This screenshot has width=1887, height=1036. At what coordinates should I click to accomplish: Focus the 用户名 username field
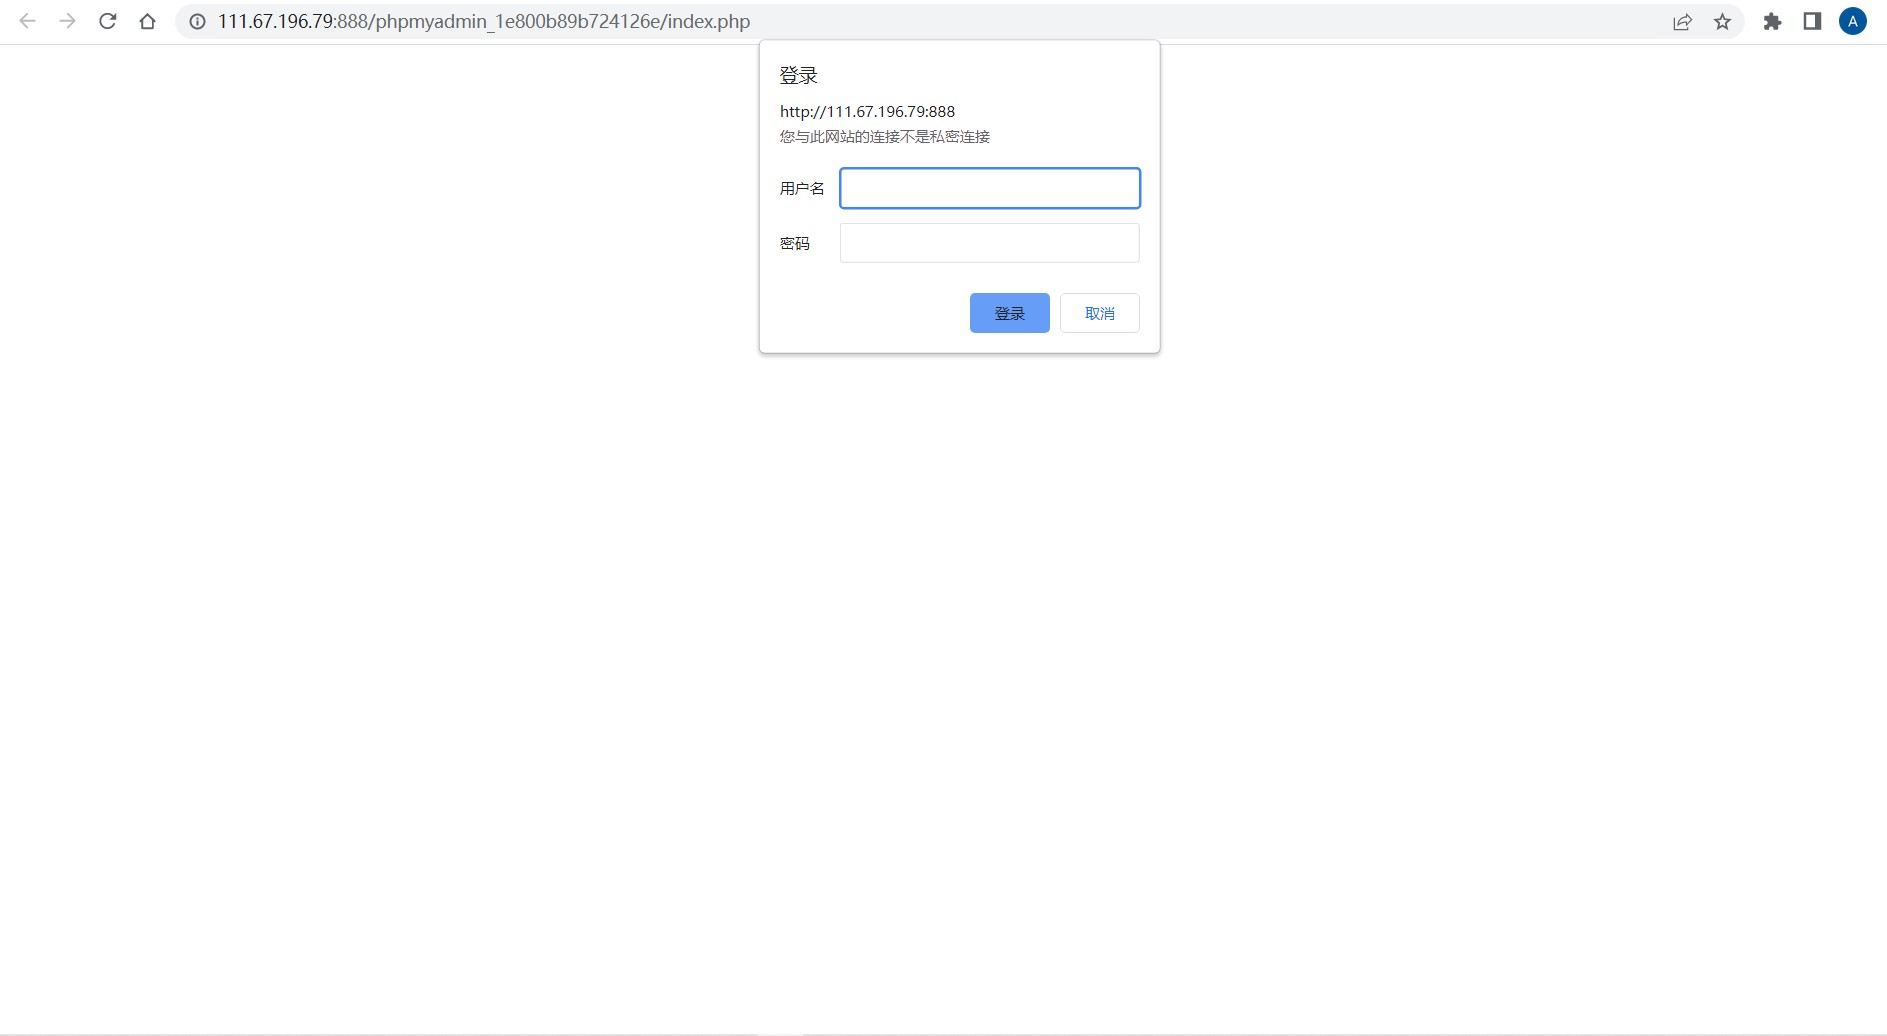point(990,188)
